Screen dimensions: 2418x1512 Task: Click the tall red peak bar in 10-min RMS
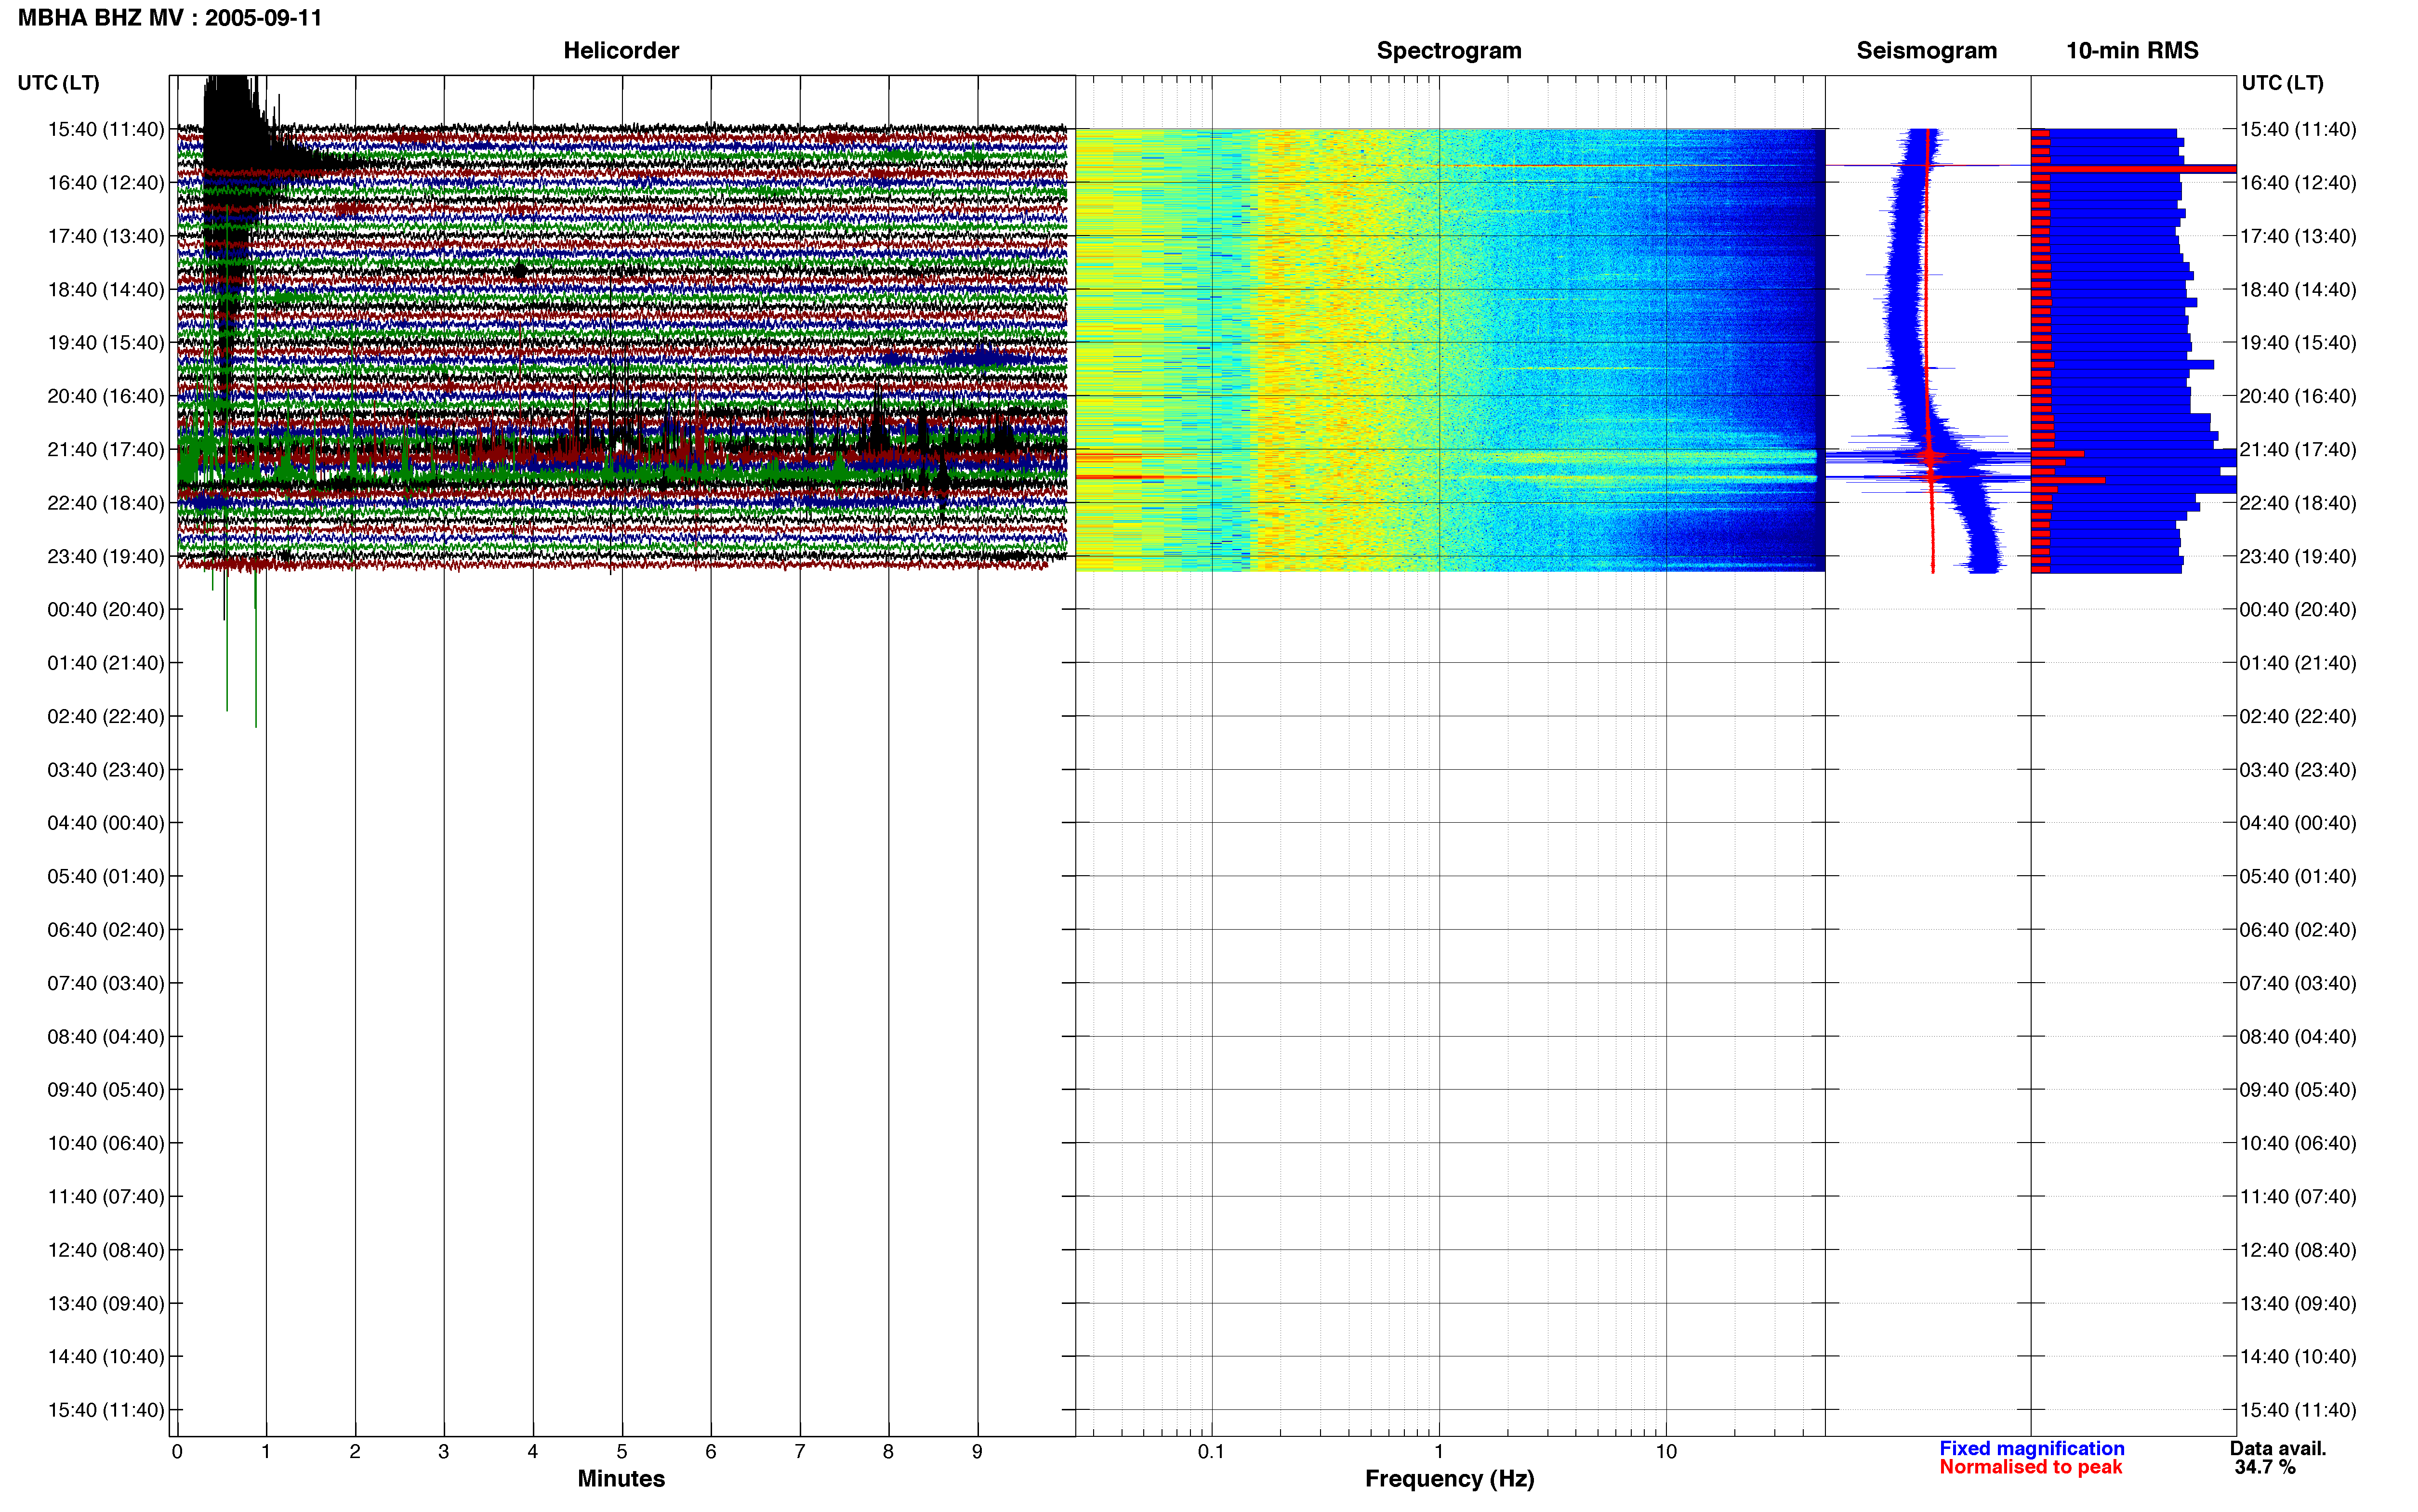pyautogui.click(x=2134, y=169)
